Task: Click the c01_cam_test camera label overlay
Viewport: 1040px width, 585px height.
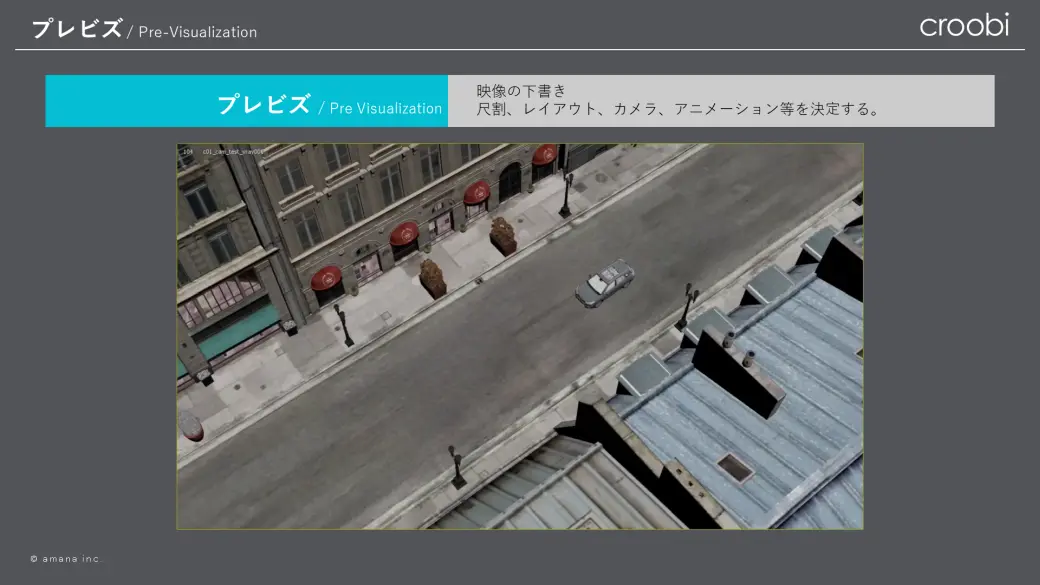Action: coord(233,152)
